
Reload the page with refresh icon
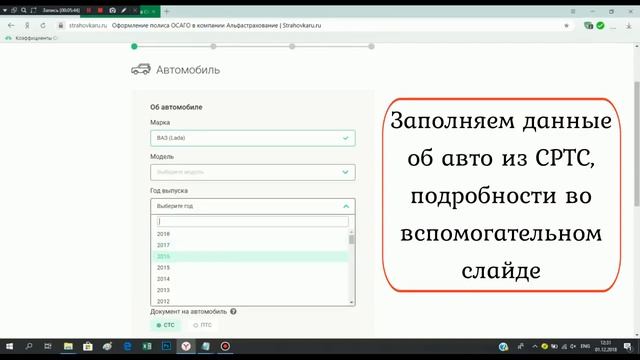point(43,25)
